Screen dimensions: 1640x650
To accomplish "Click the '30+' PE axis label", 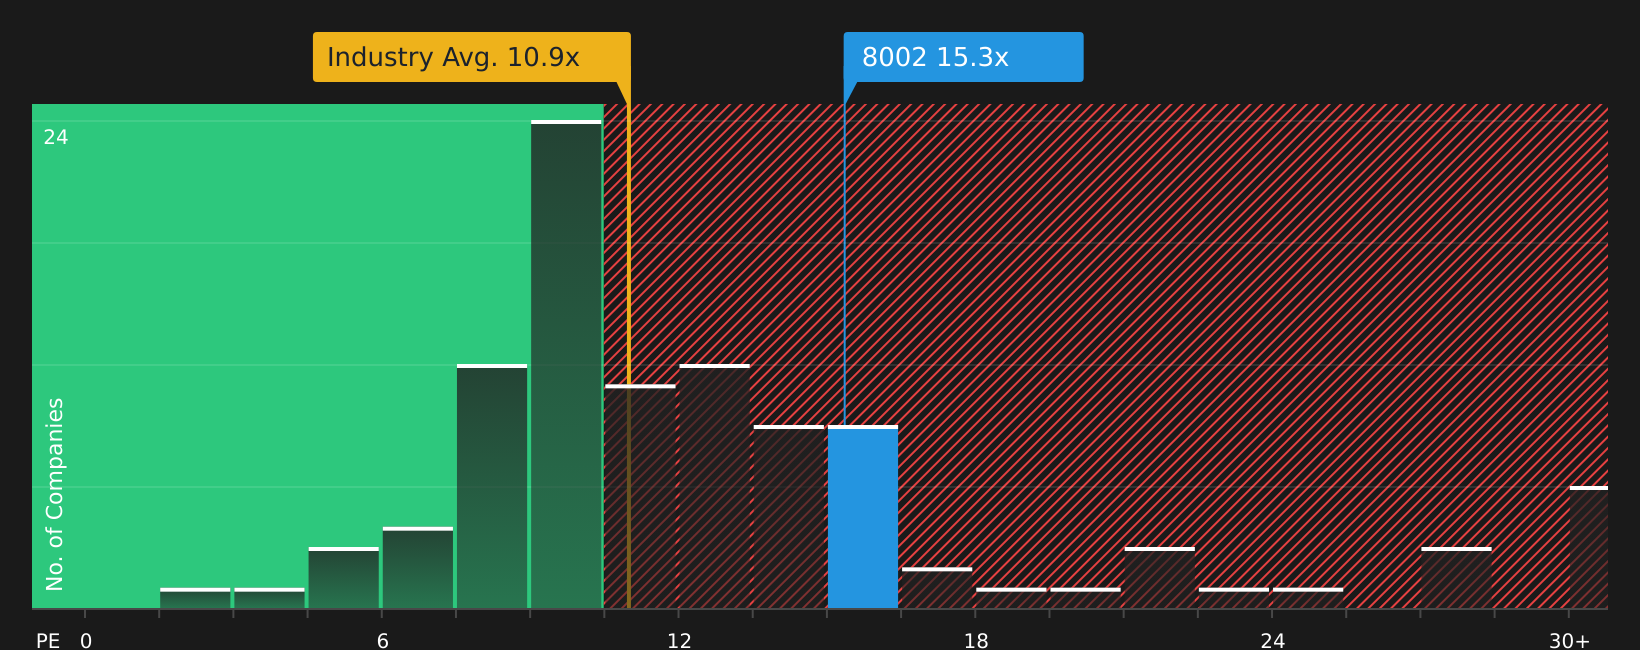I will (x=1569, y=641).
